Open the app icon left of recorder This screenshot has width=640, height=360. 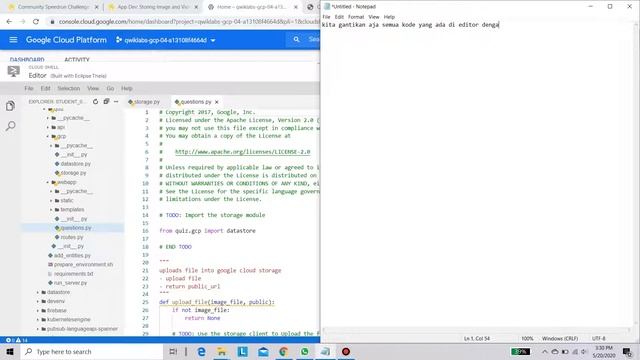pos(325,351)
